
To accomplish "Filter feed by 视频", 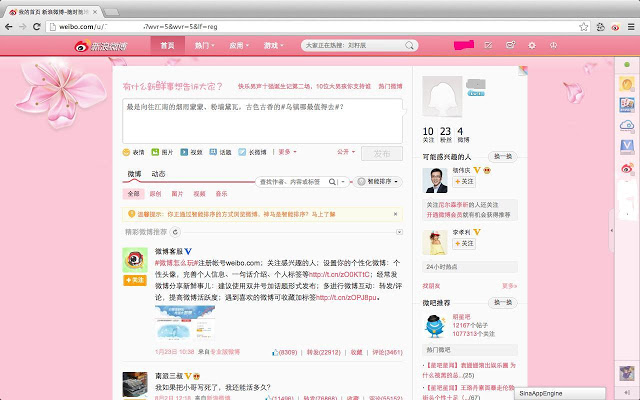I will pyautogui.click(x=199, y=194).
